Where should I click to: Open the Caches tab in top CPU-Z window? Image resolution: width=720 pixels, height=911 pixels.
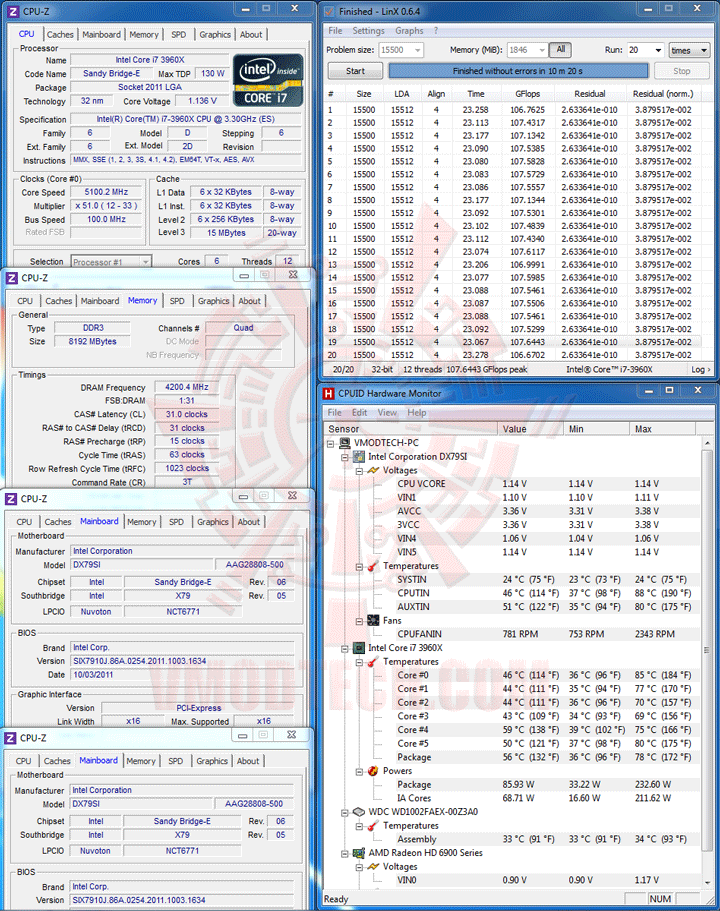60,35
